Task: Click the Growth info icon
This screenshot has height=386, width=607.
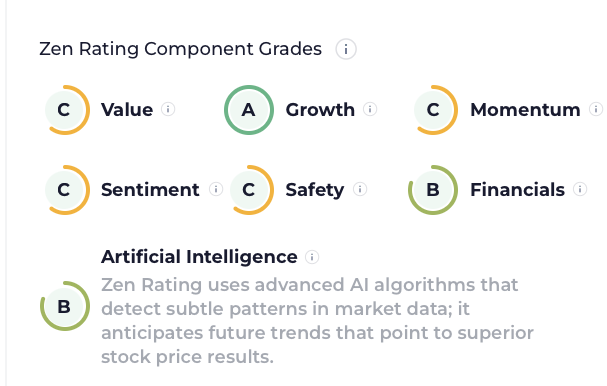Action: point(370,110)
